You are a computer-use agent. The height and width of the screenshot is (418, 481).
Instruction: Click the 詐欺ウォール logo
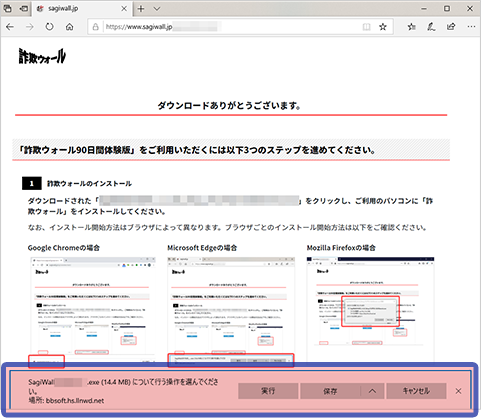click(42, 56)
